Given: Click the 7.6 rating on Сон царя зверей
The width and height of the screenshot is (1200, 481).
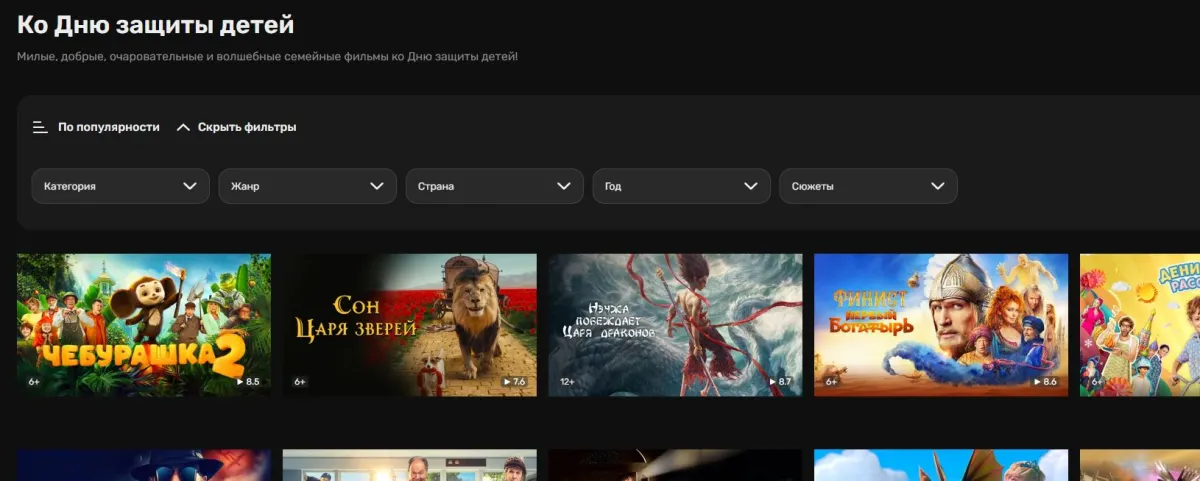Looking at the screenshot, I should click(514, 382).
